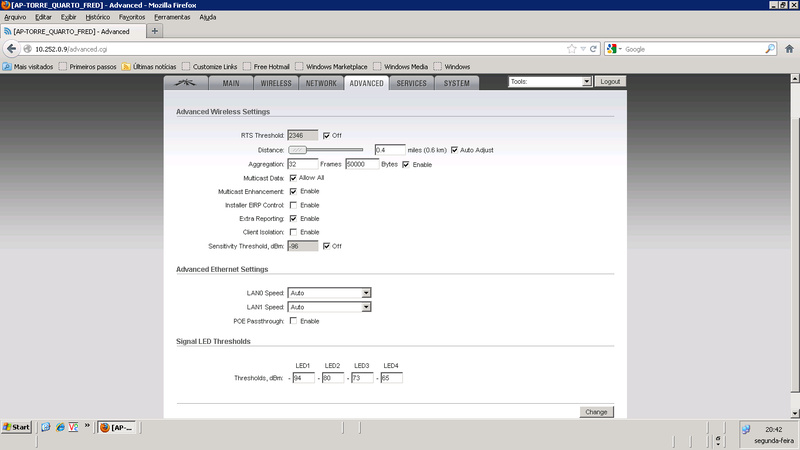
Task: Click the site identity globe icon
Action: click(28, 49)
